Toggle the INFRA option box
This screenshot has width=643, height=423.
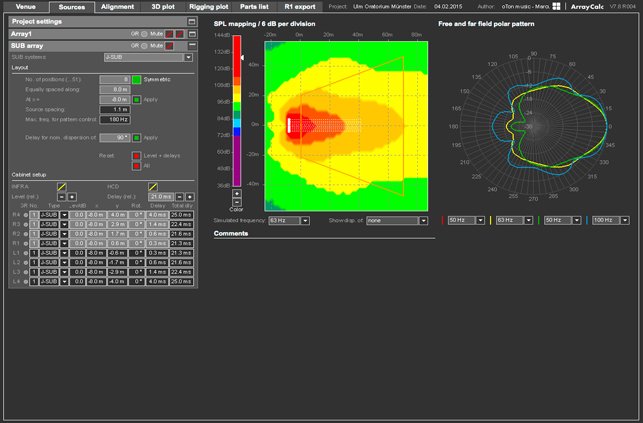coord(62,187)
